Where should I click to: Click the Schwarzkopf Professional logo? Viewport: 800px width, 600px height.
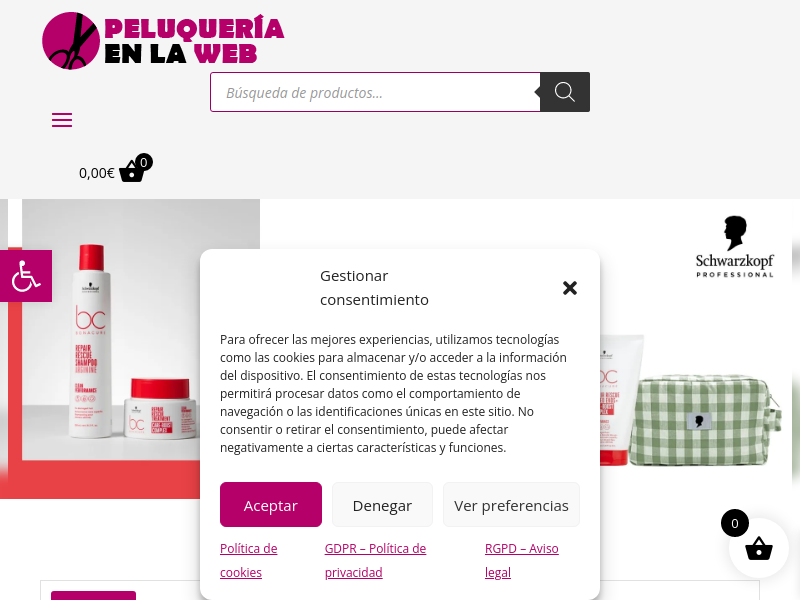click(735, 247)
